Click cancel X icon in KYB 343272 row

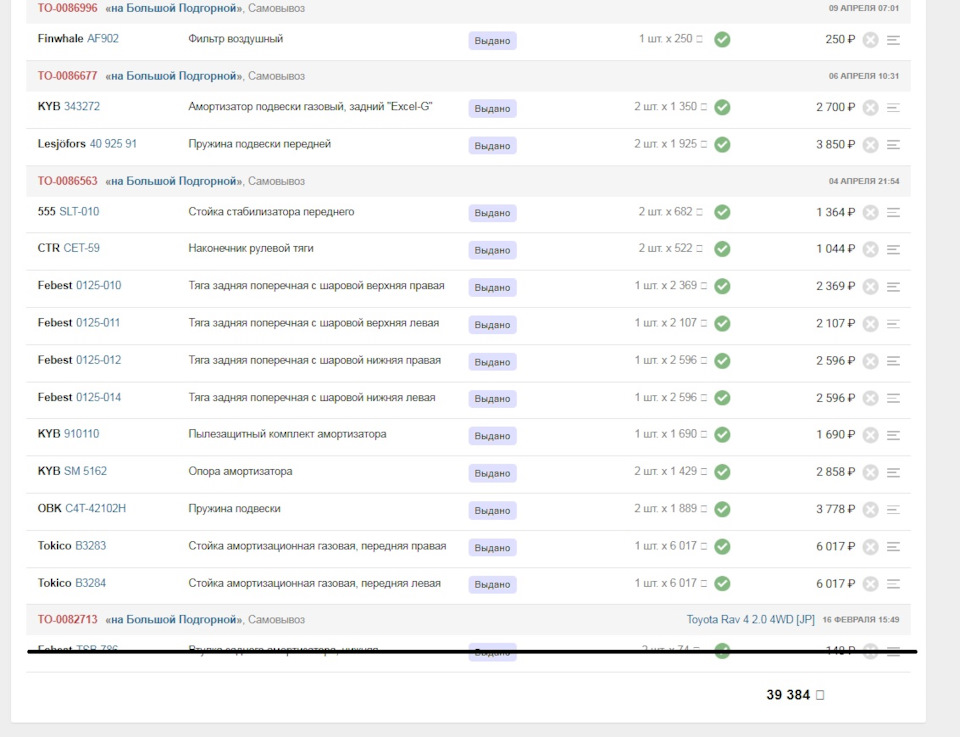tap(870, 108)
